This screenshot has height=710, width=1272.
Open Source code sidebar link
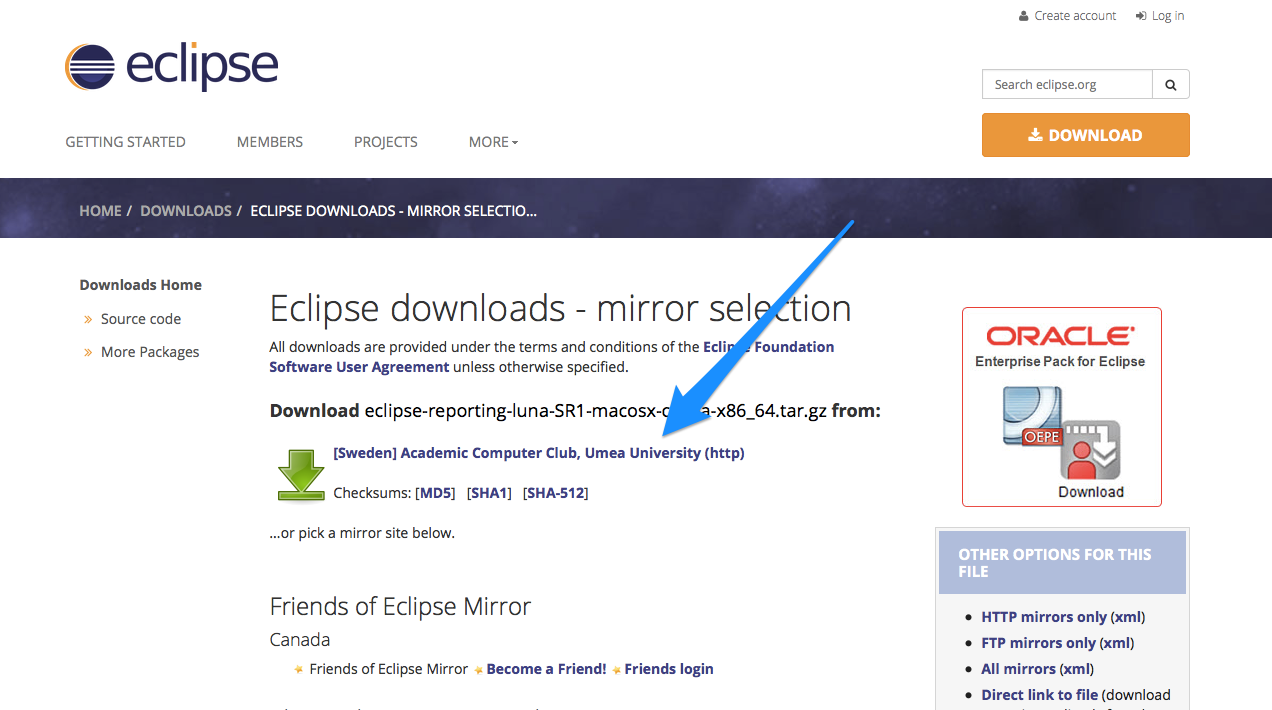point(141,319)
